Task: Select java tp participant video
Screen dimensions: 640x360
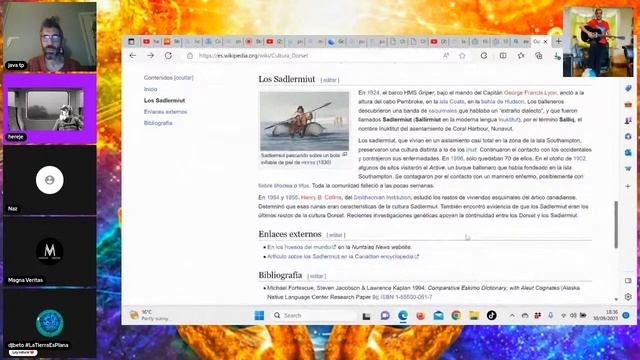Action: (50, 37)
